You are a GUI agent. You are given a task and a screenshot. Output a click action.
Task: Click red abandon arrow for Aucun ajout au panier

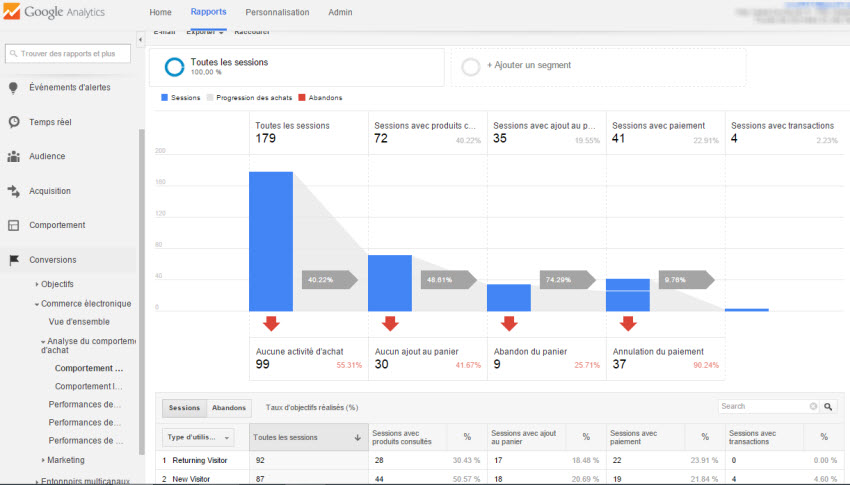[390, 324]
